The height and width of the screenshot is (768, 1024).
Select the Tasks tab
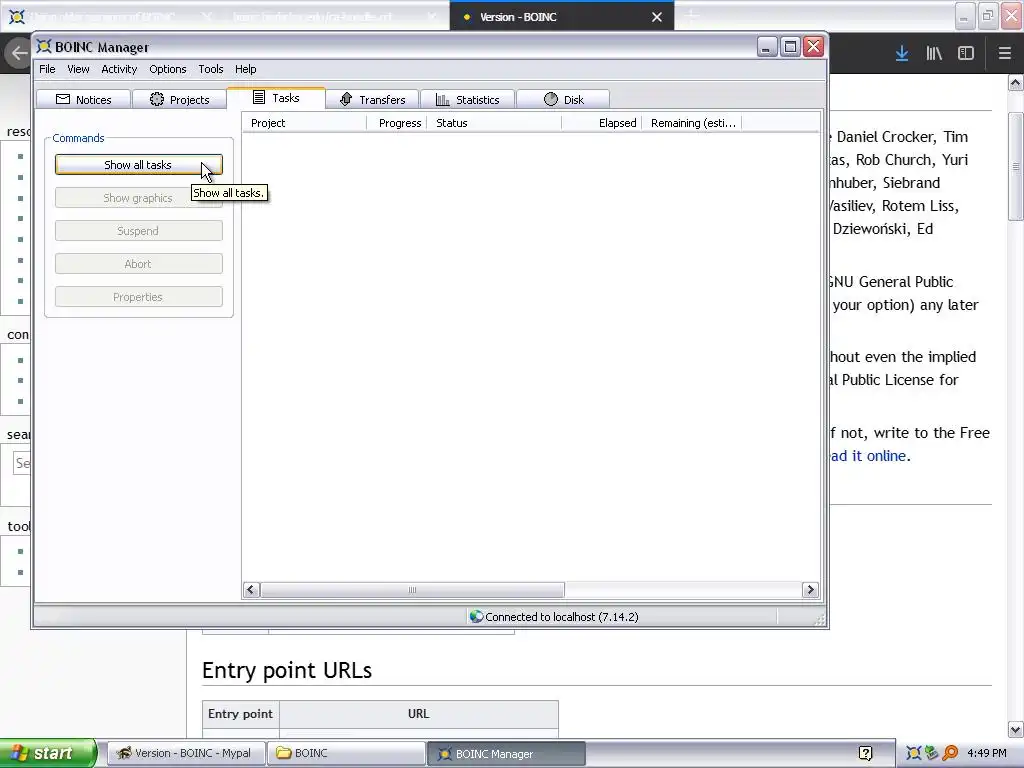[x=276, y=98]
